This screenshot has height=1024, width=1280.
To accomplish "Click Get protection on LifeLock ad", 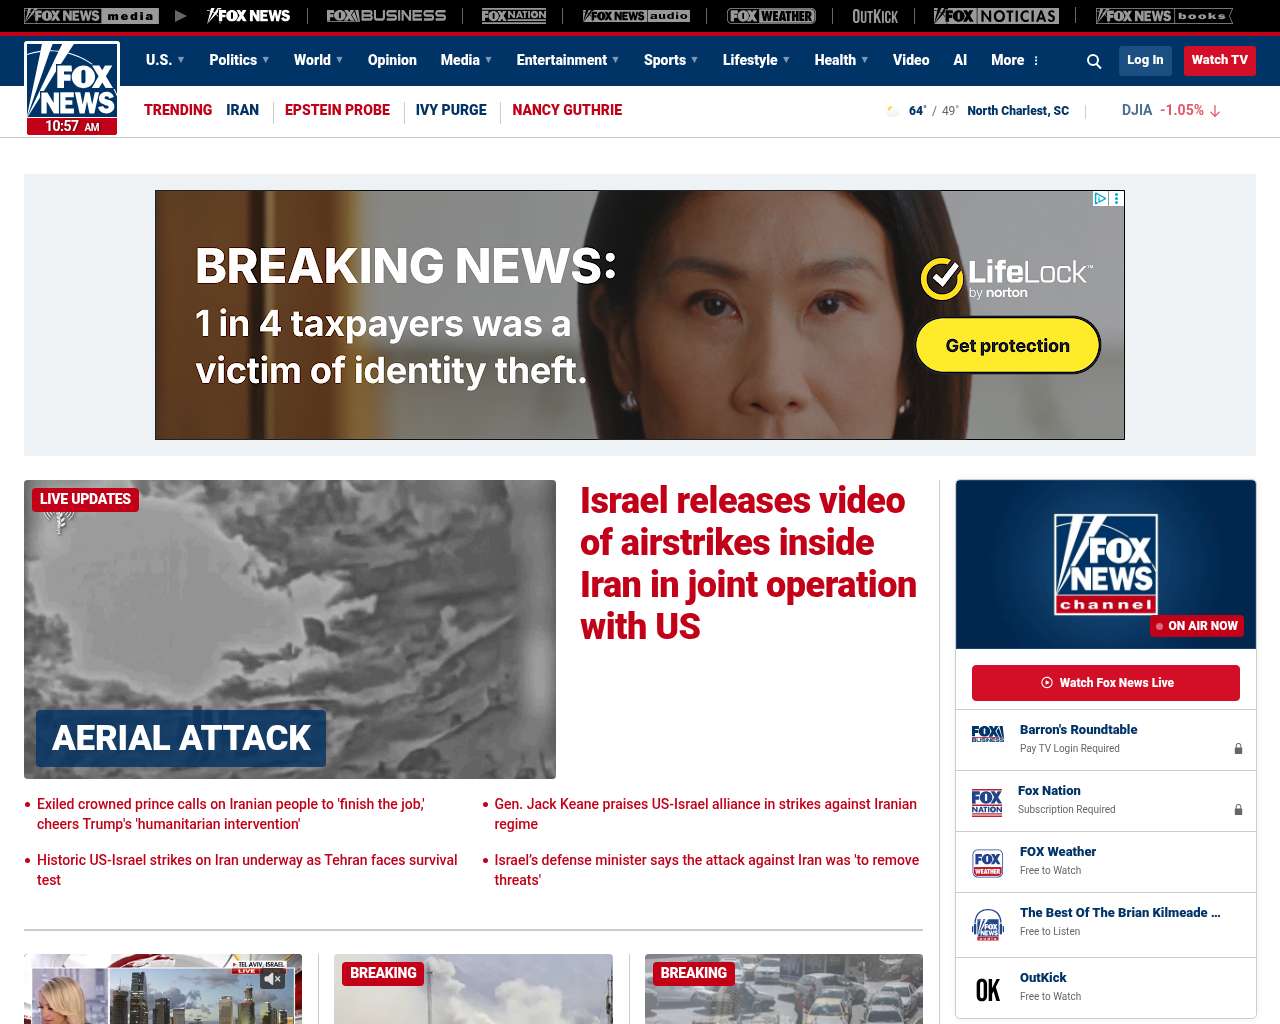I will point(1008,345).
